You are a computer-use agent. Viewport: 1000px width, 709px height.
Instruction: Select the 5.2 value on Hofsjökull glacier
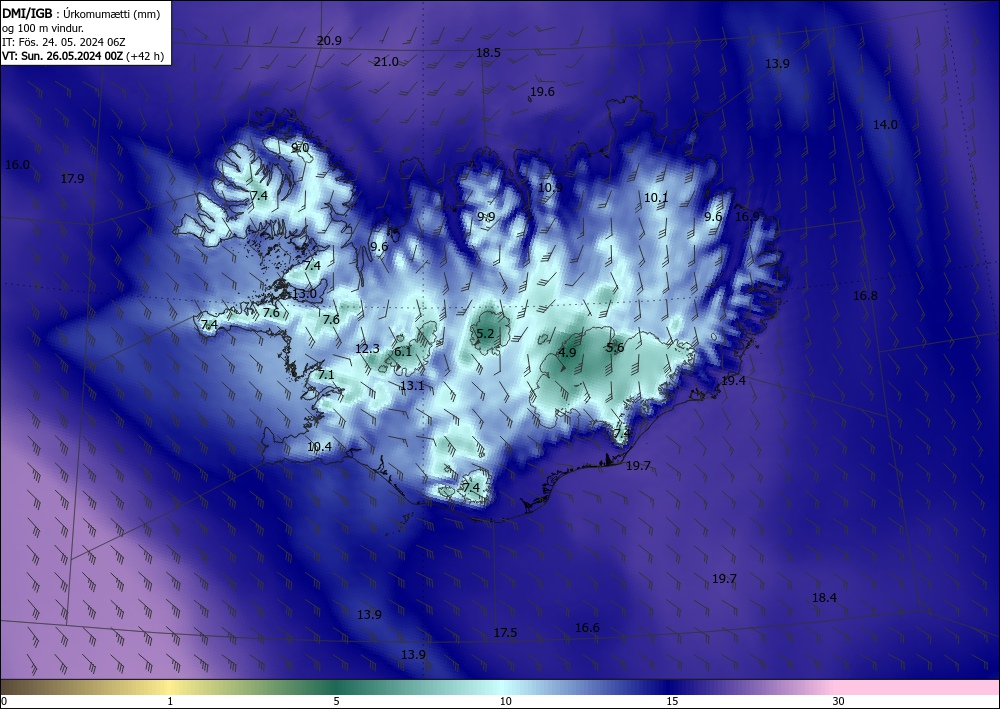click(485, 334)
